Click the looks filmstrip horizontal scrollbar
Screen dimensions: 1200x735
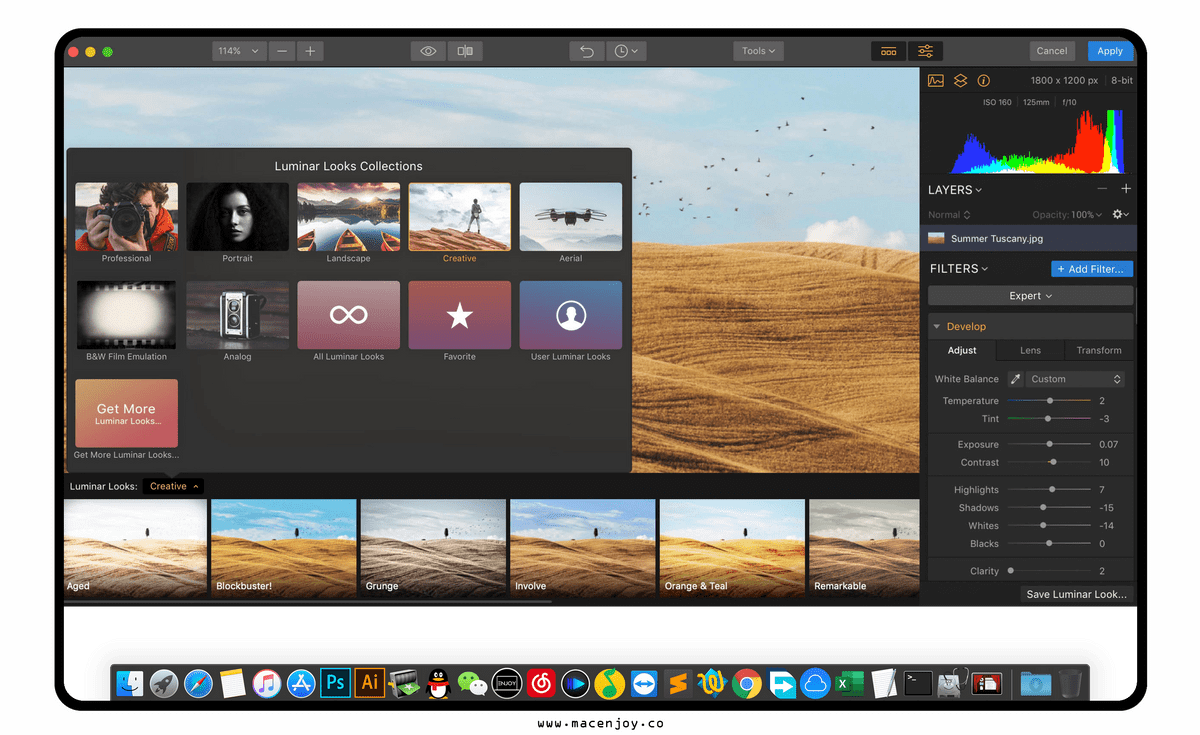[308, 601]
